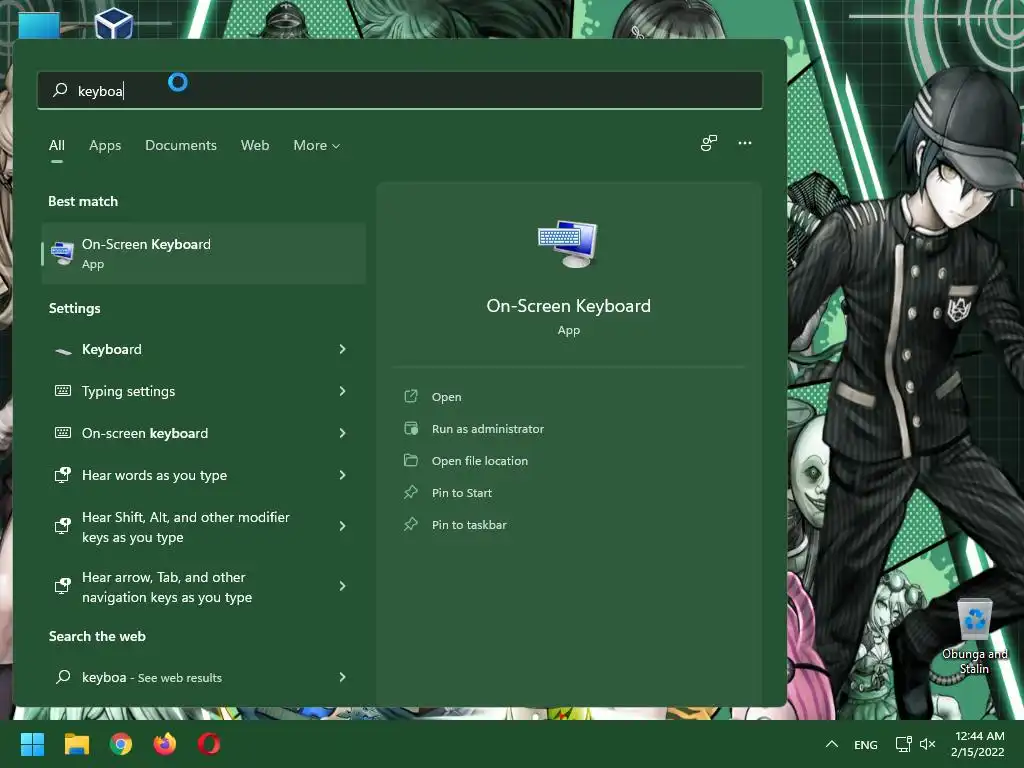Click Open in the app actions

[446, 397]
